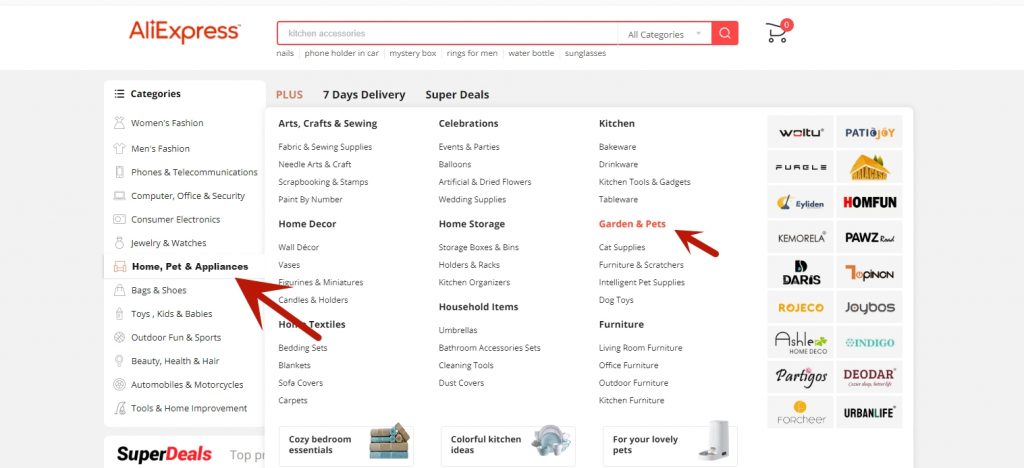Expand the All Categories dropdown
This screenshot has height=468, width=1024.
point(664,34)
